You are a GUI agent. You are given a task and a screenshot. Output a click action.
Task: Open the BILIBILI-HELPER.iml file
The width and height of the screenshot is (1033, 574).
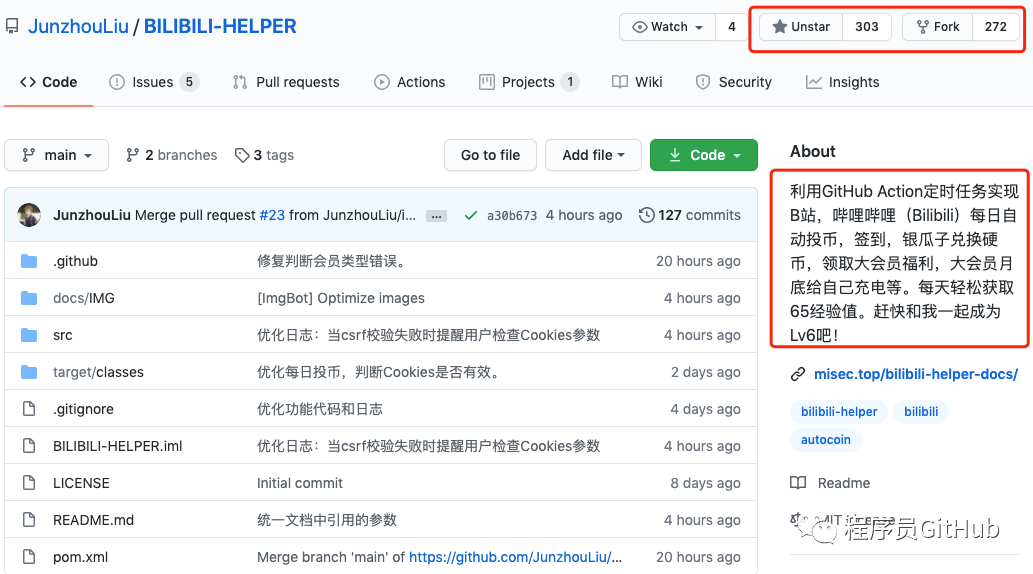pyautogui.click(x=117, y=446)
